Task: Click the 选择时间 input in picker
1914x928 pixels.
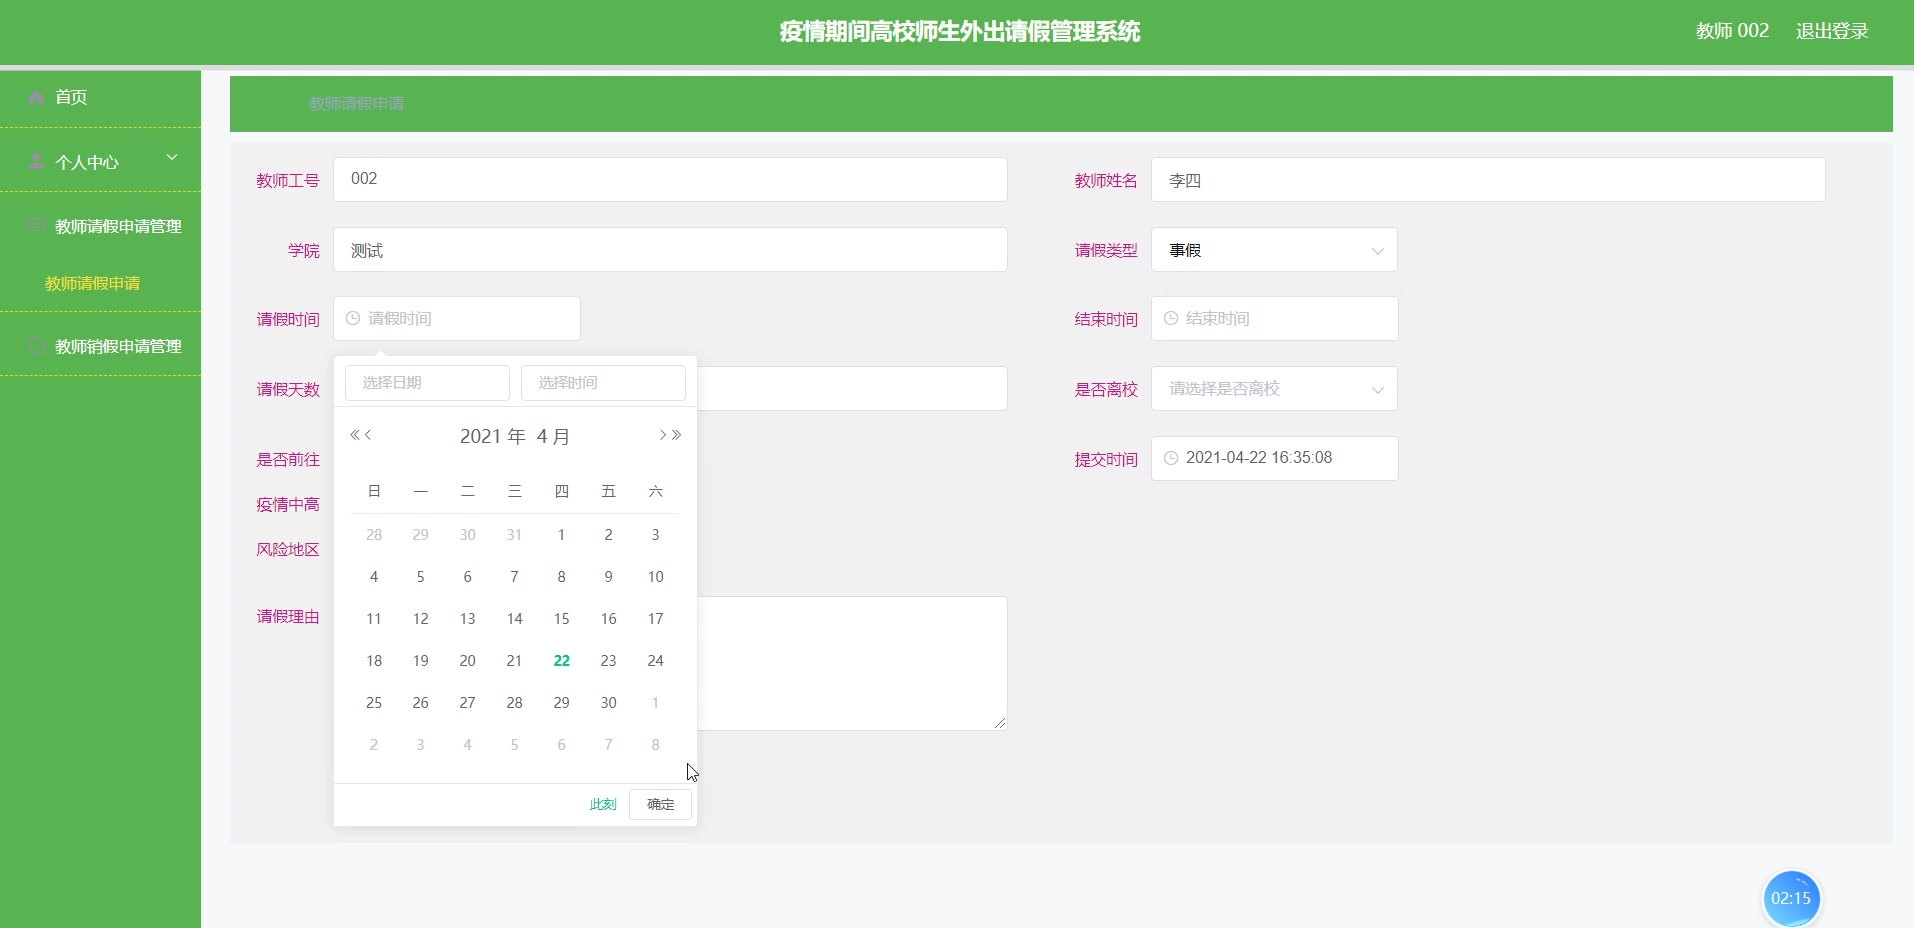Action: tap(603, 383)
